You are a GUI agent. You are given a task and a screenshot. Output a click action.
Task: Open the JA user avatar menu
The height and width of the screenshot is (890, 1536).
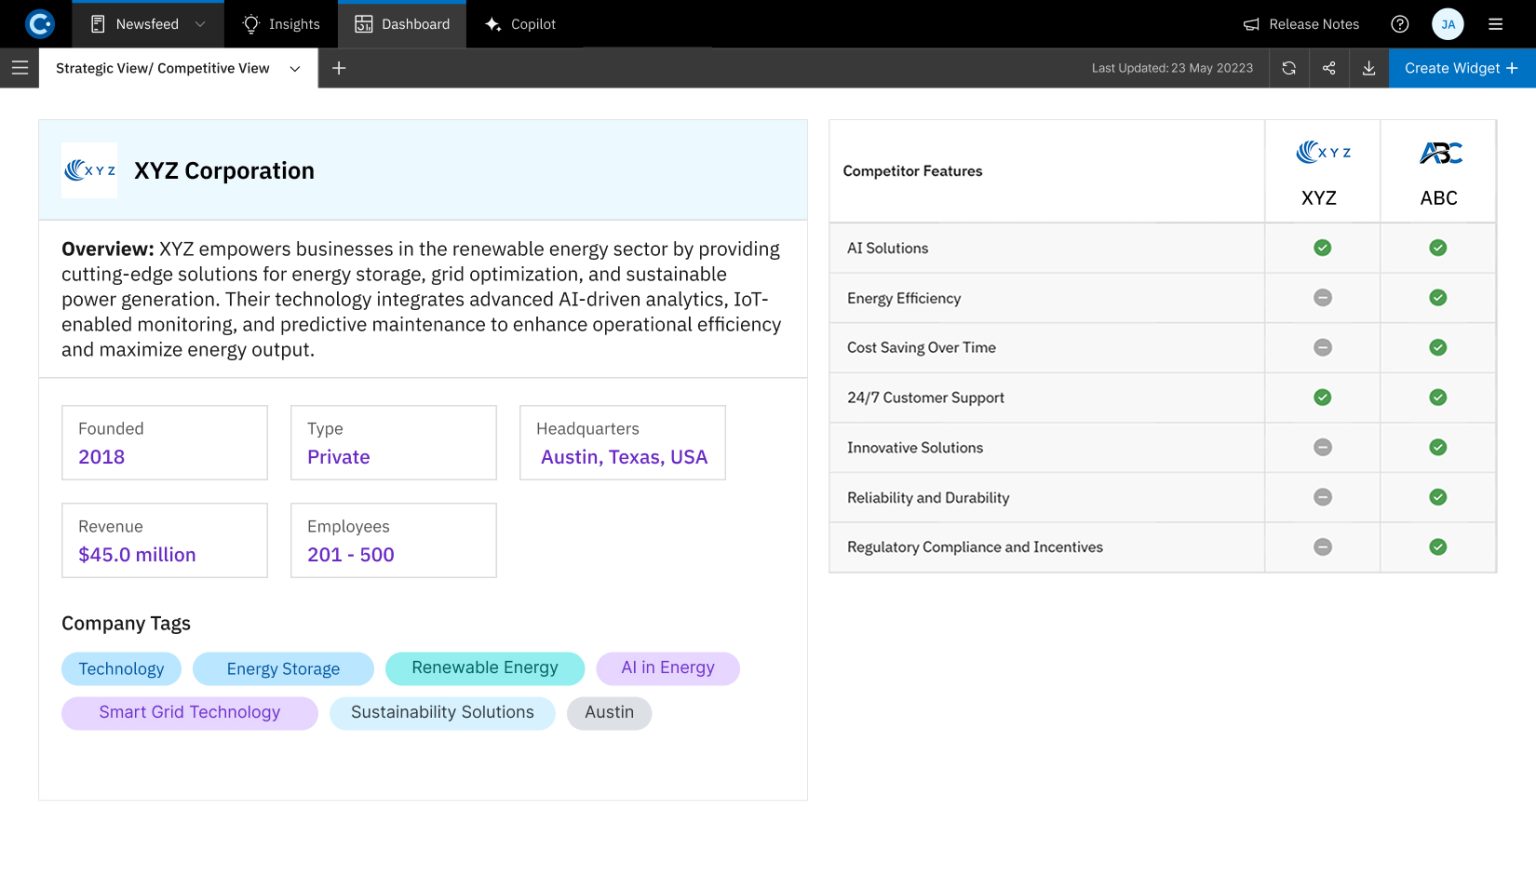(1448, 24)
